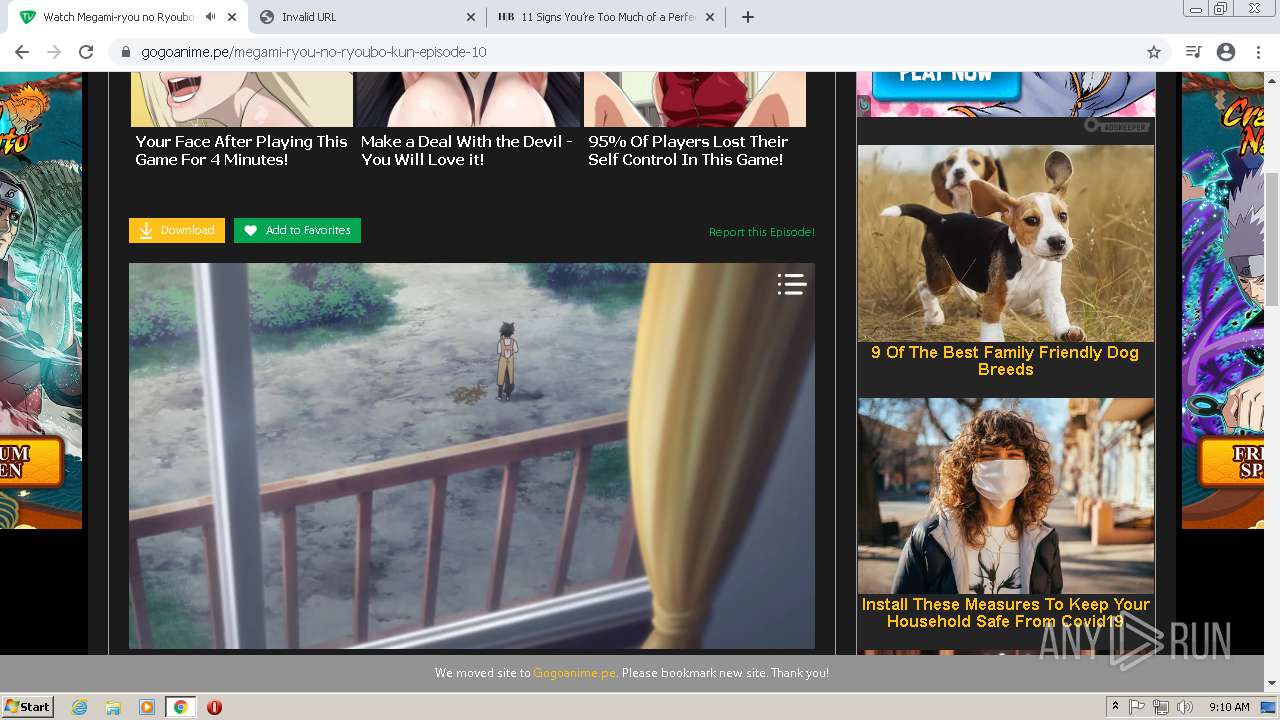Open the 95% Of Players Lost ad
1280x720 pixels.
[688, 150]
